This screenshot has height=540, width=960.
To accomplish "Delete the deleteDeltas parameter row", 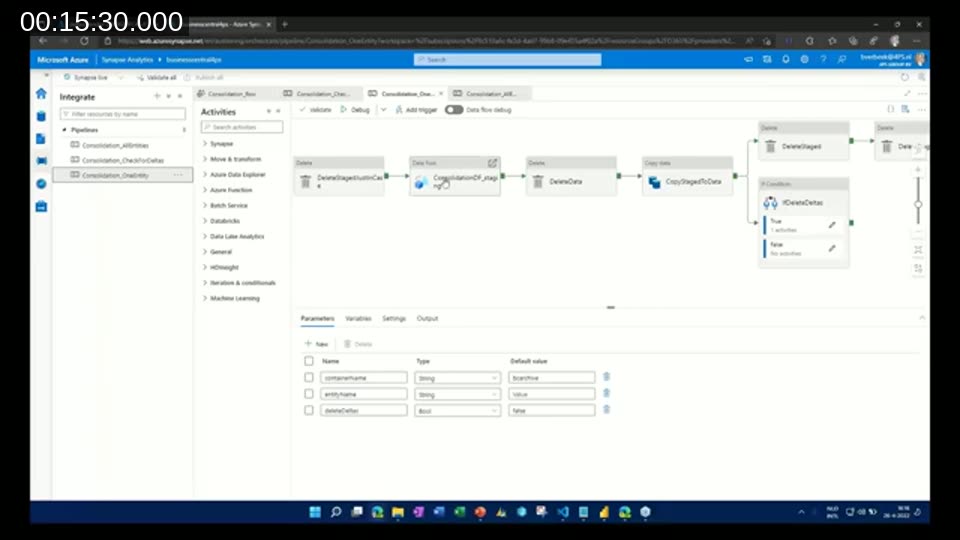I will [x=606, y=410].
